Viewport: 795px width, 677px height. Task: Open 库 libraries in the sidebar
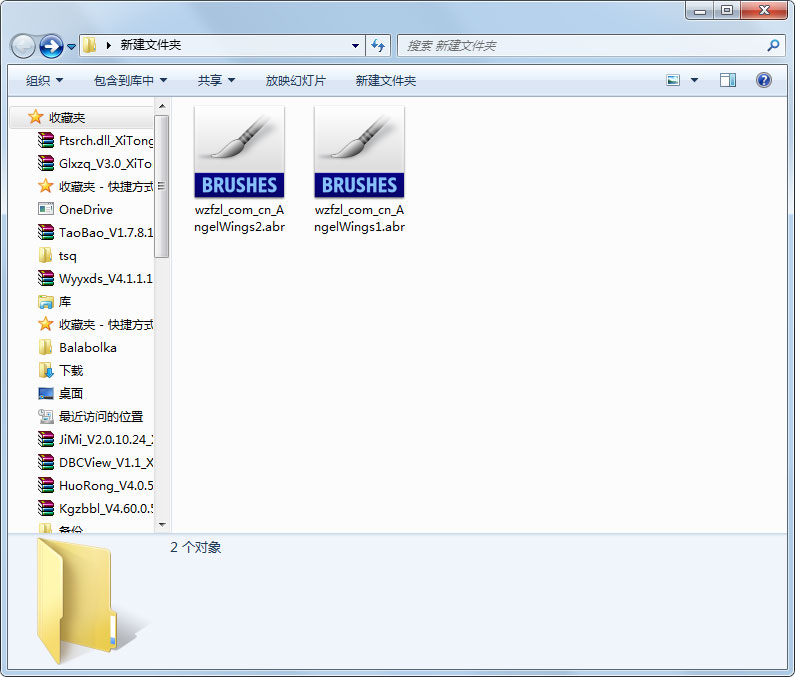coord(55,302)
